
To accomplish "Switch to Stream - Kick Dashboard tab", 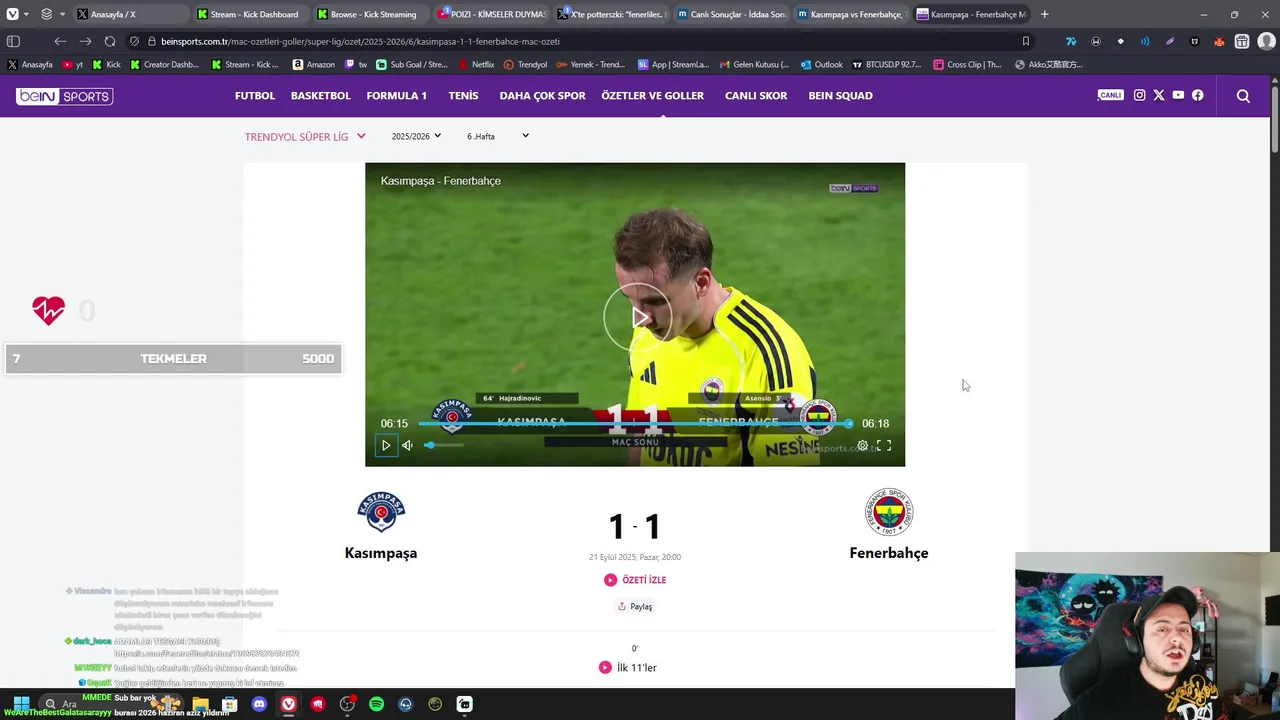I will 248,14.
